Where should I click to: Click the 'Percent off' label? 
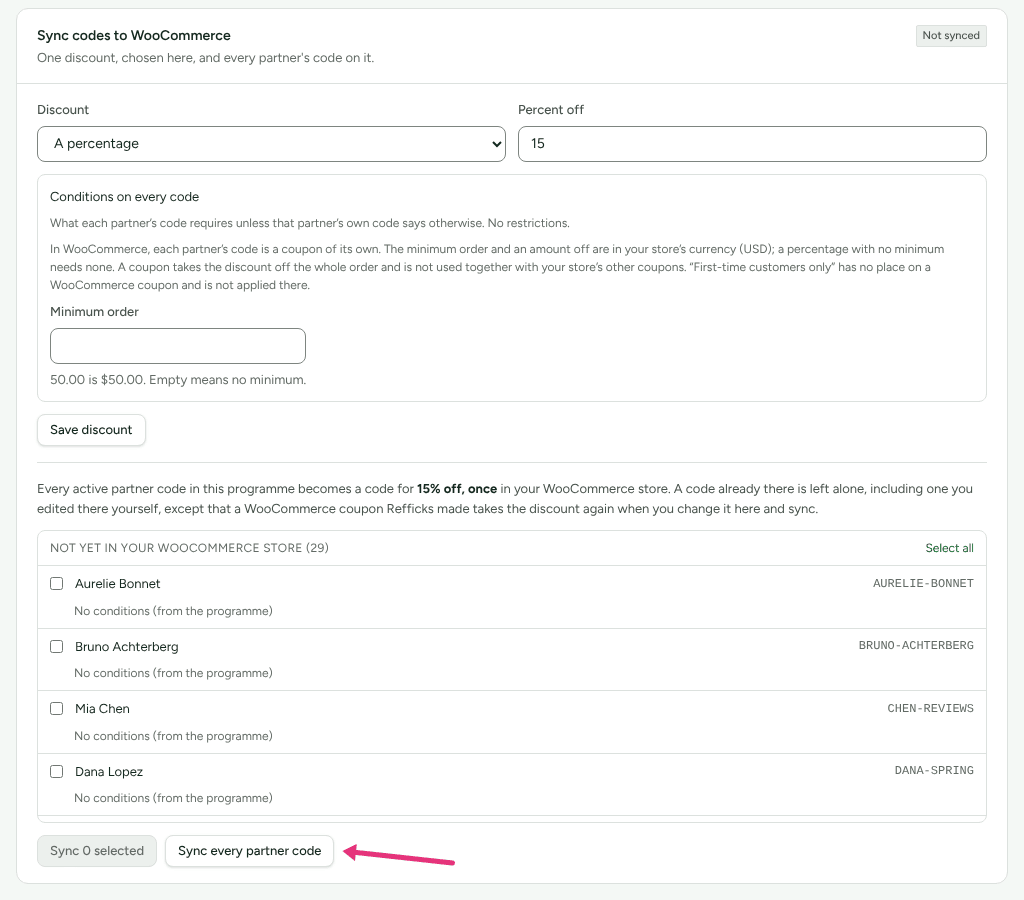551,110
